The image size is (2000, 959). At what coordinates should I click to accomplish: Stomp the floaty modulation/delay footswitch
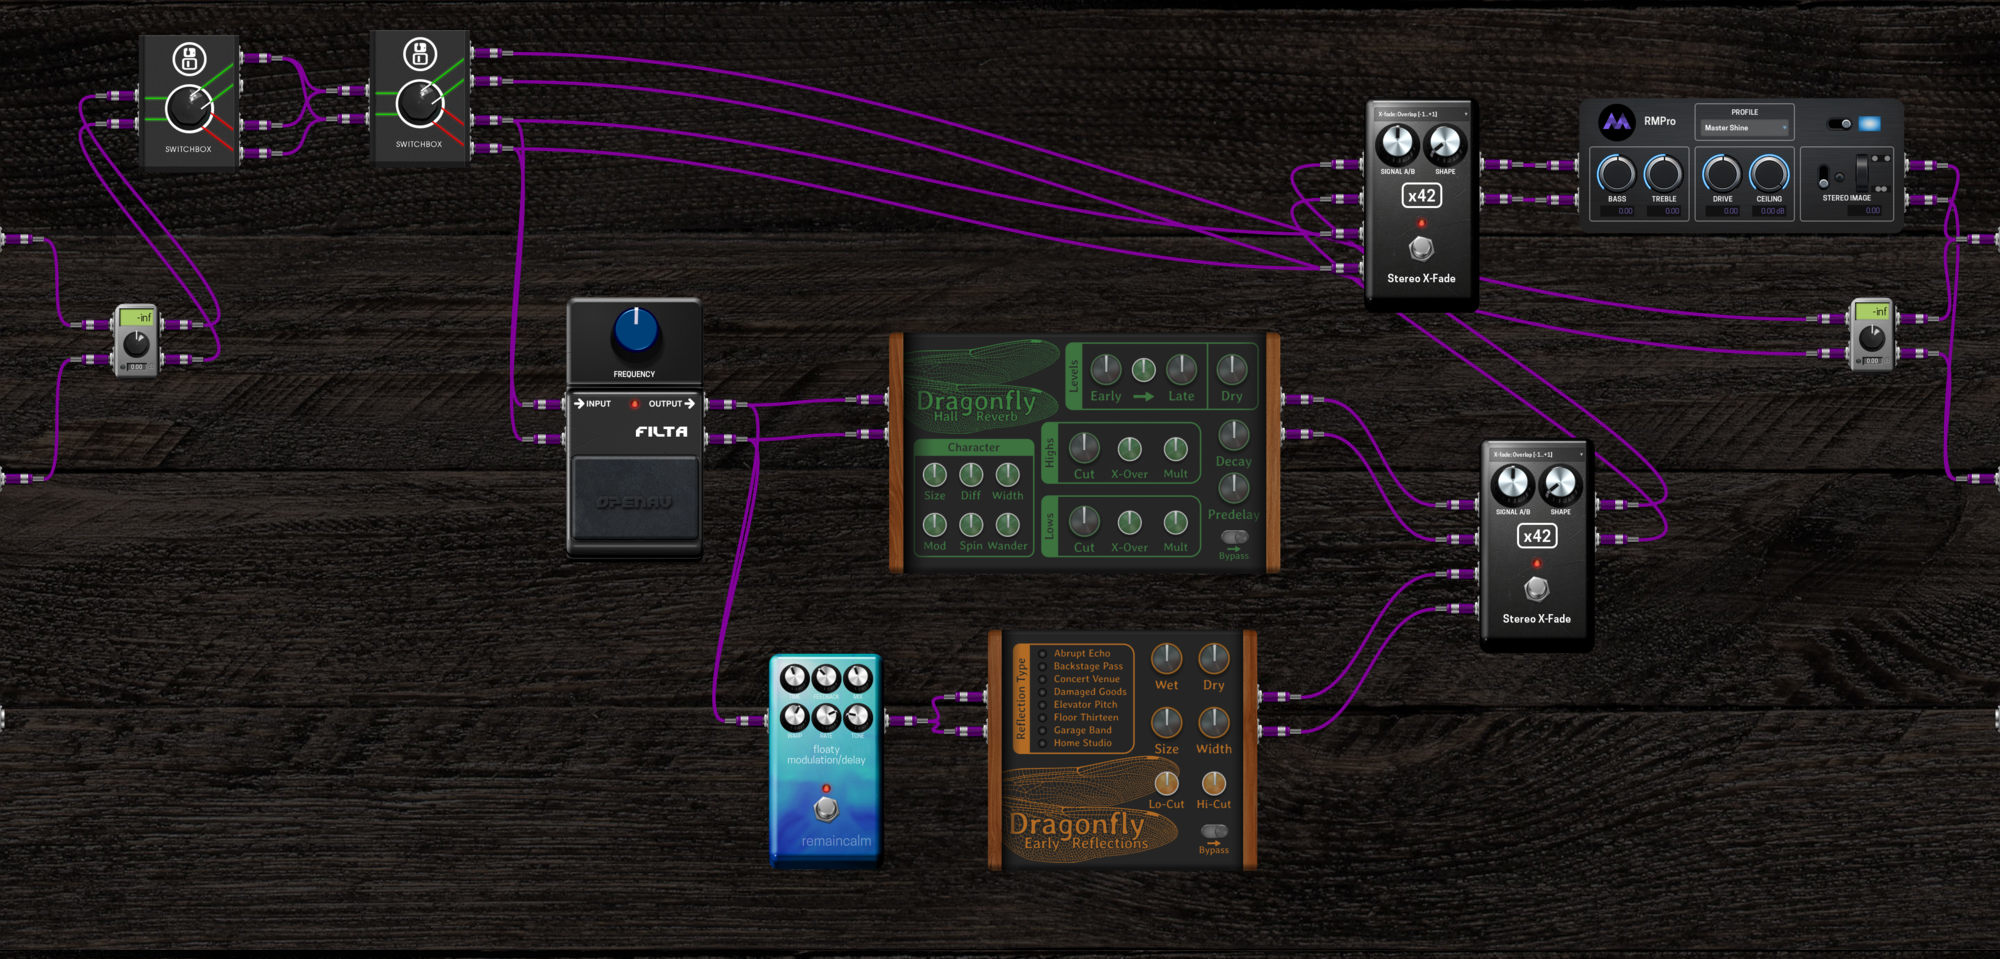click(x=826, y=808)
